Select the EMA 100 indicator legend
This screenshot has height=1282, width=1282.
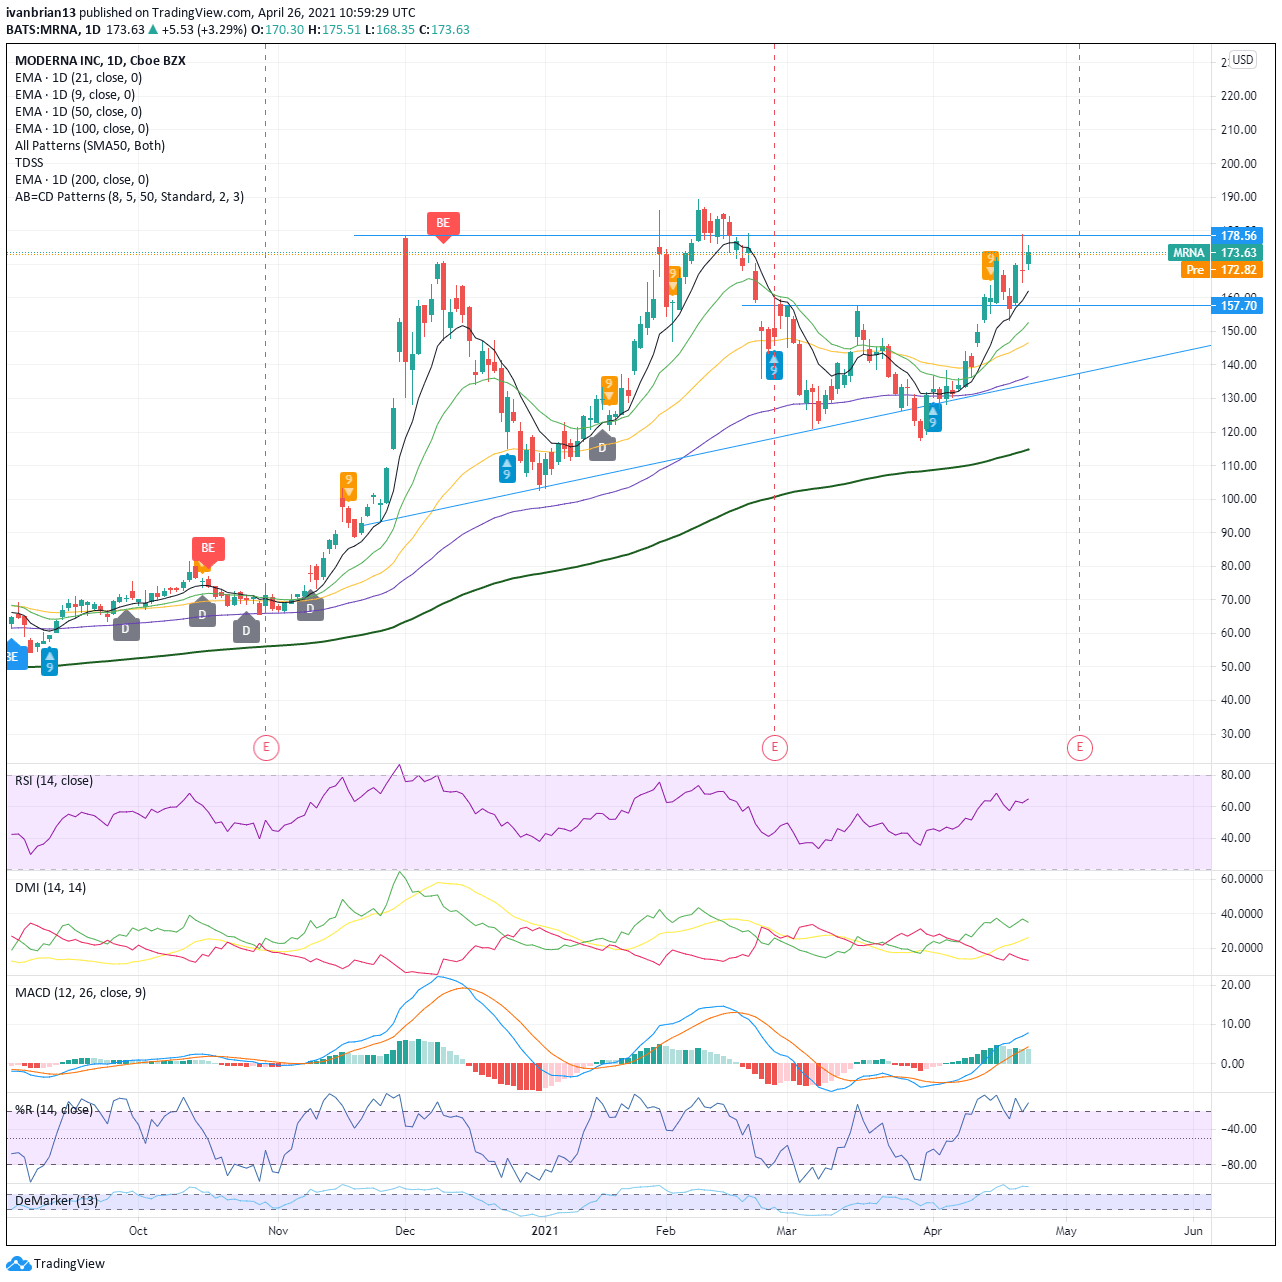point(82,129)
